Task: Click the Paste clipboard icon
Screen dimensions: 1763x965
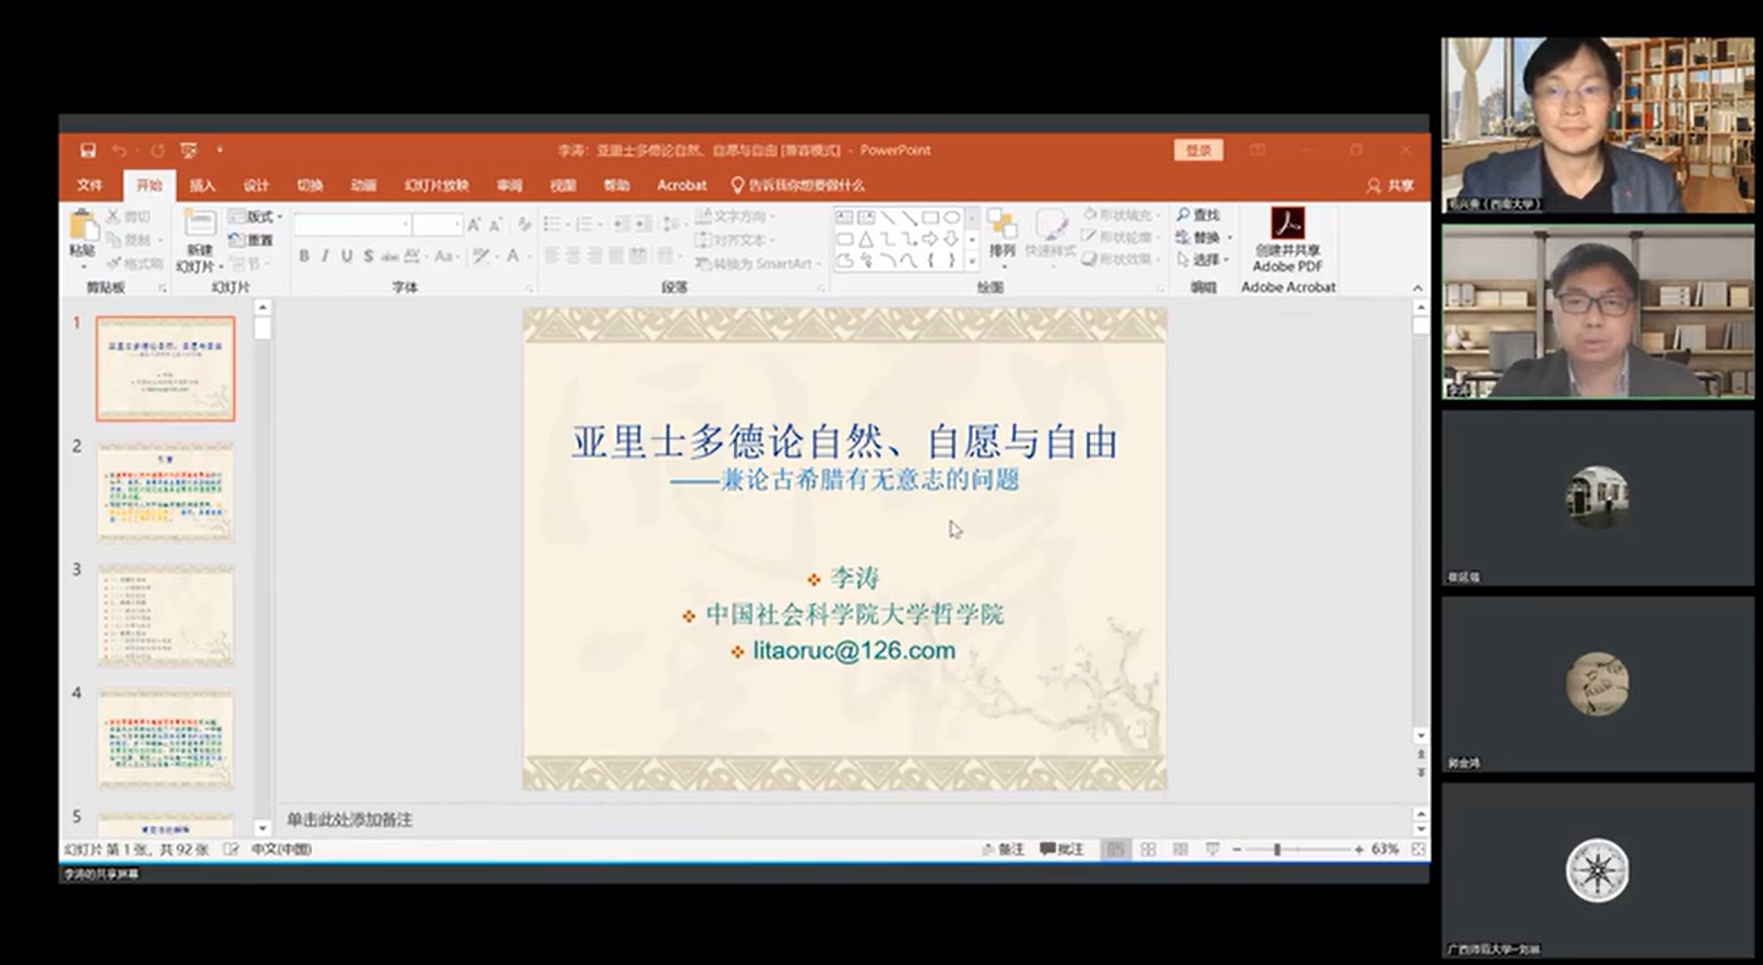Action: [x=82, y=229]
